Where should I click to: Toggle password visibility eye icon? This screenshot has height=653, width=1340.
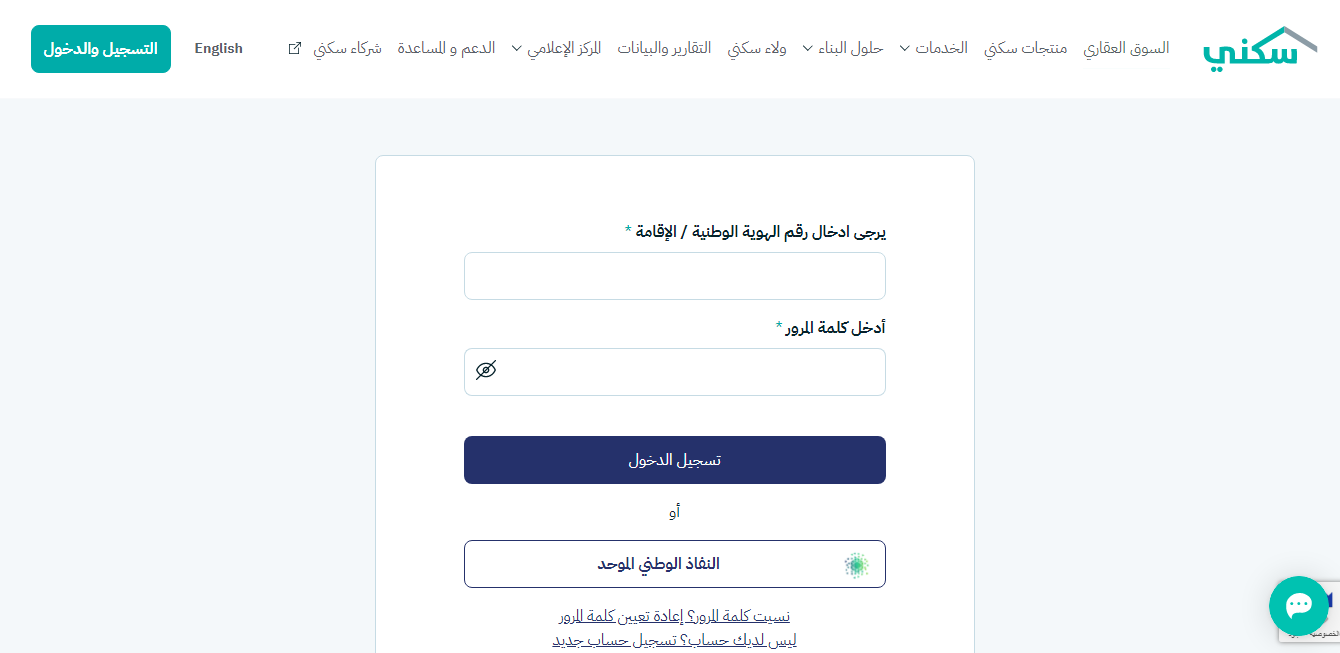click(486, 371)
